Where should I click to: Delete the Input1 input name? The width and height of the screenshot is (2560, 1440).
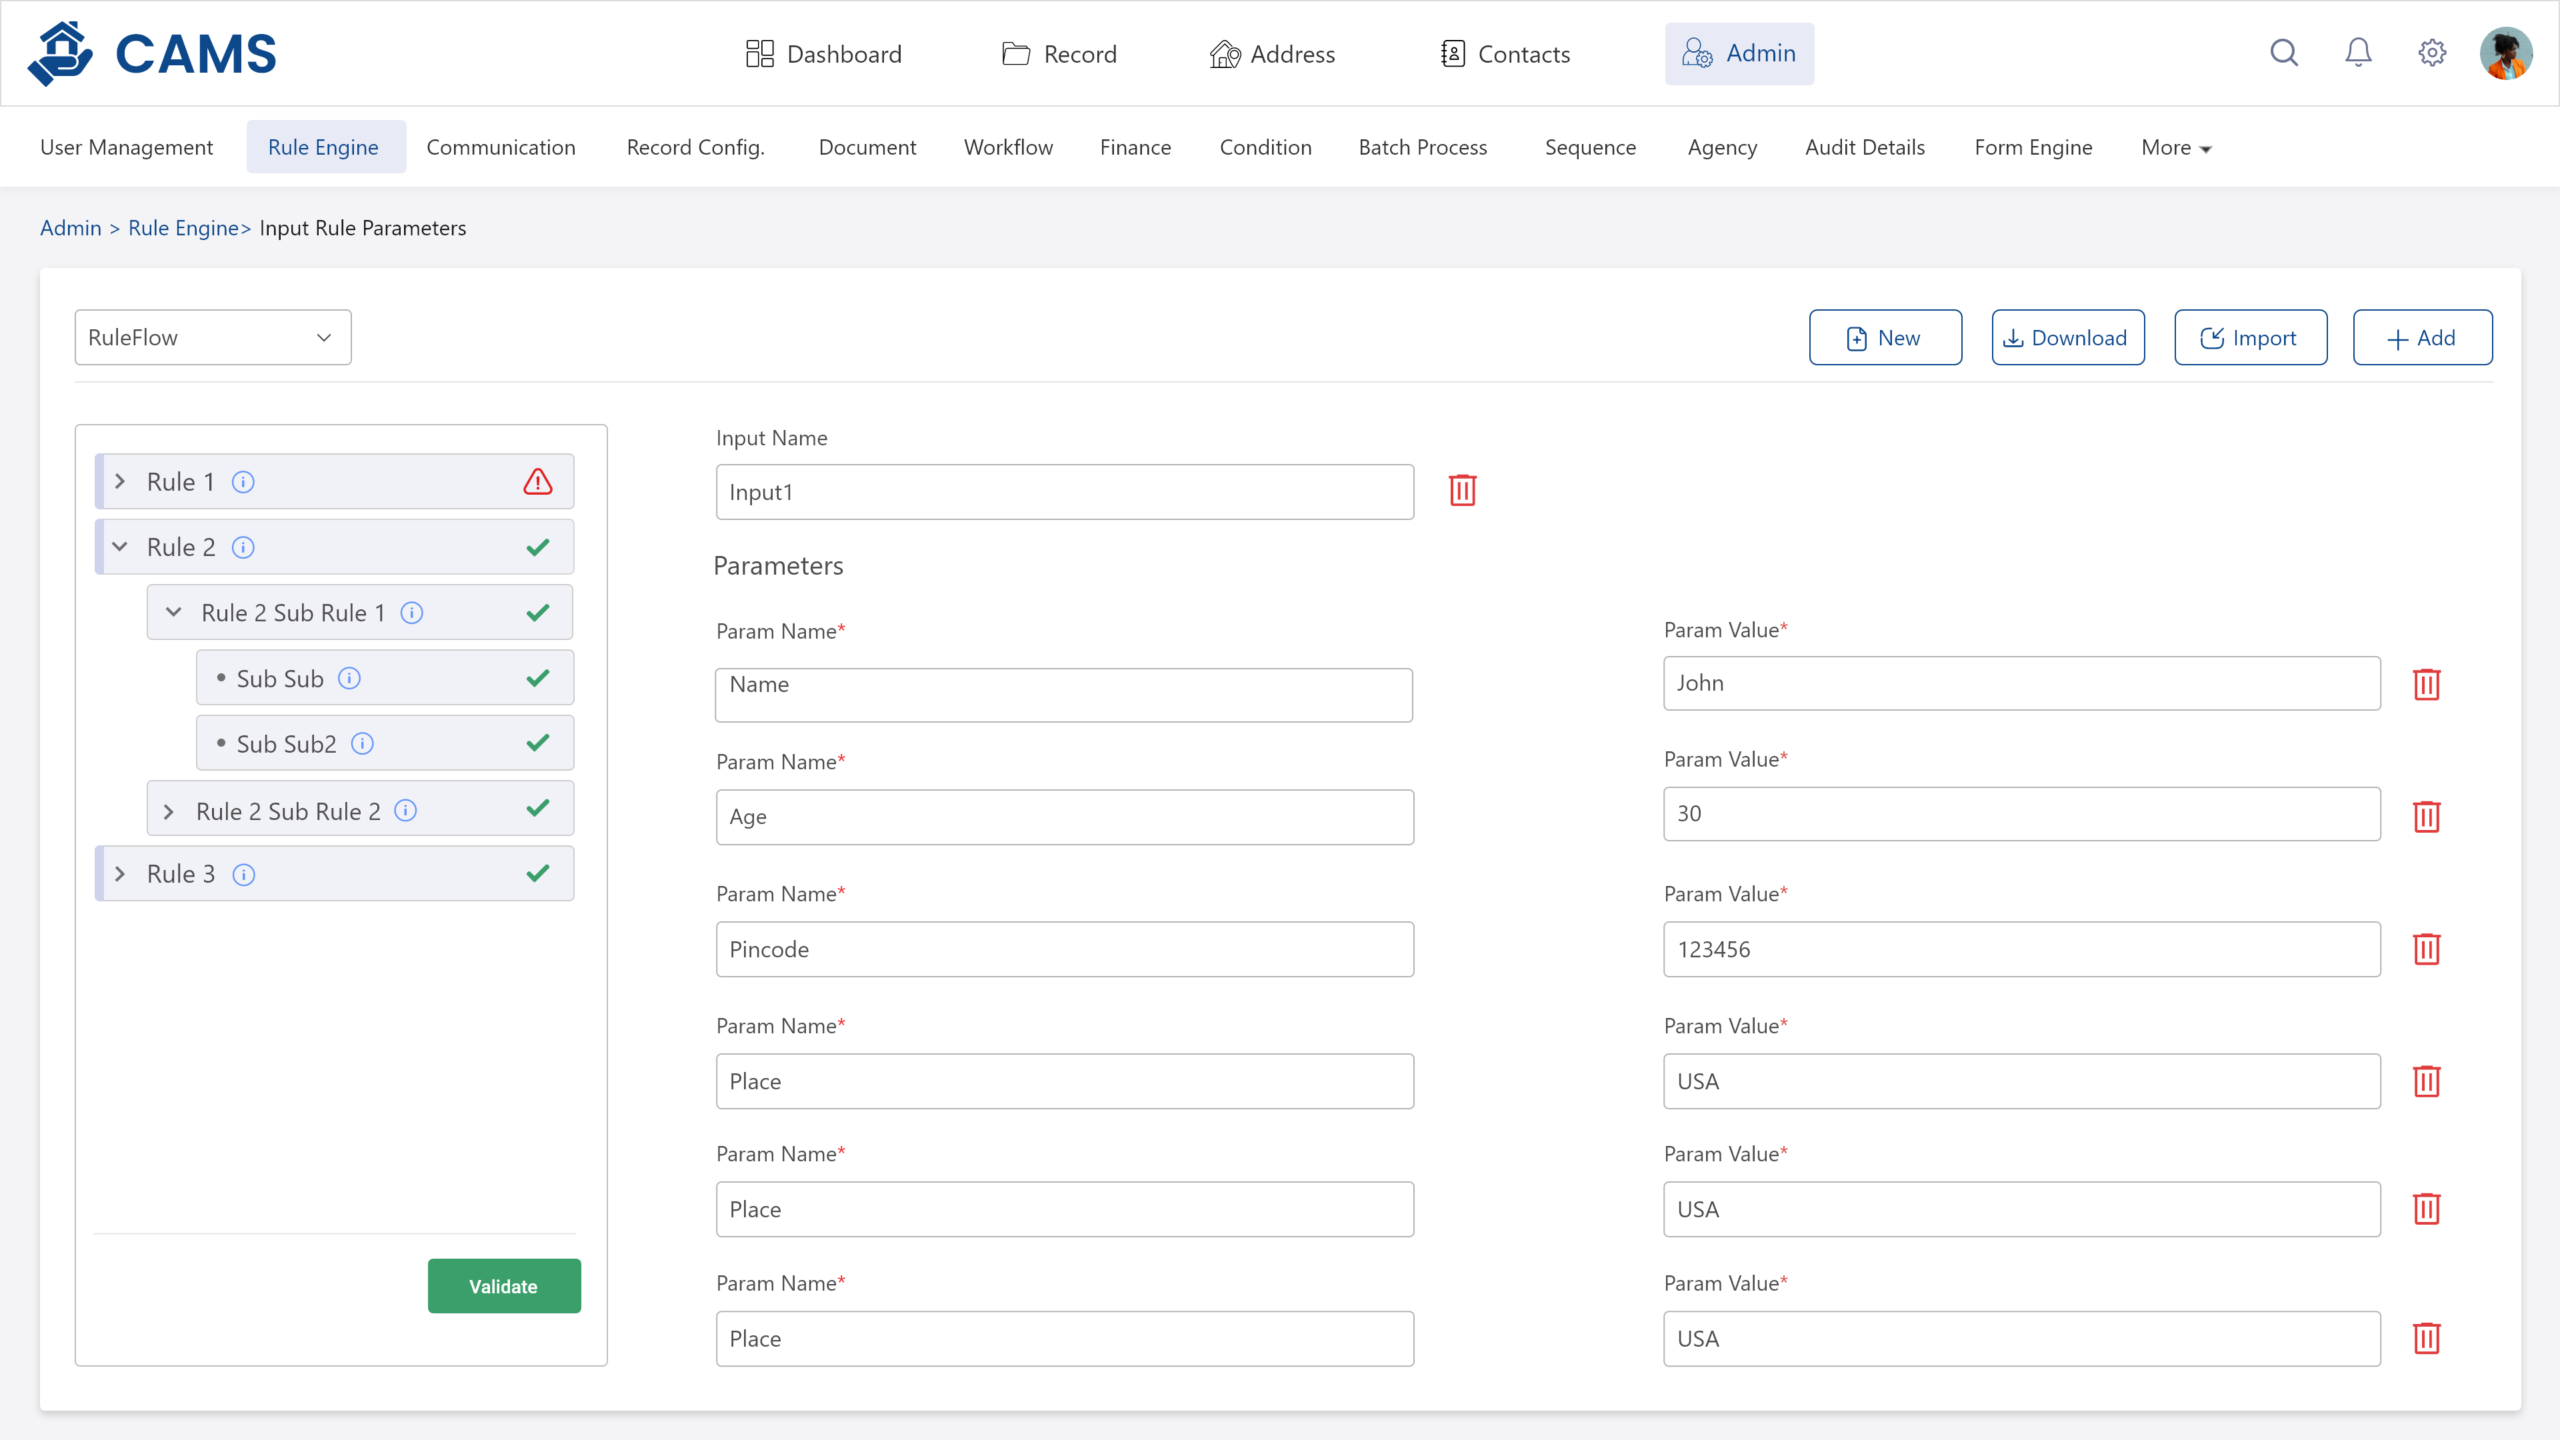(x=1462, y=491)
